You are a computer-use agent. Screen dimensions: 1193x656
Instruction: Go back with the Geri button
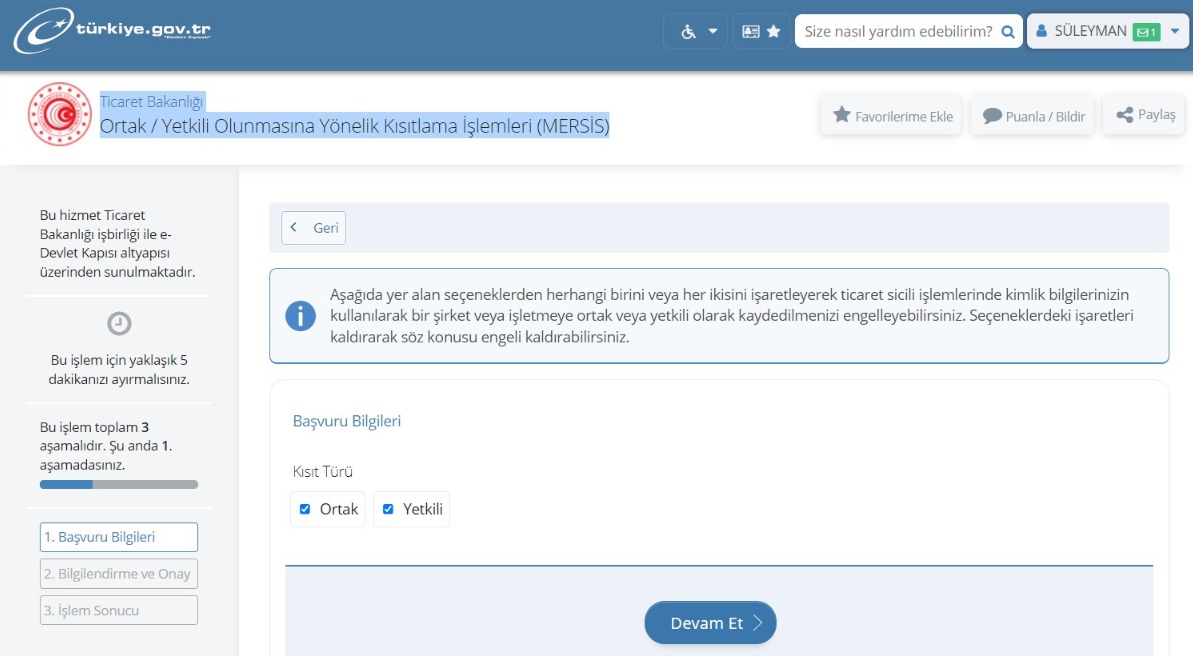coord(314,228)
